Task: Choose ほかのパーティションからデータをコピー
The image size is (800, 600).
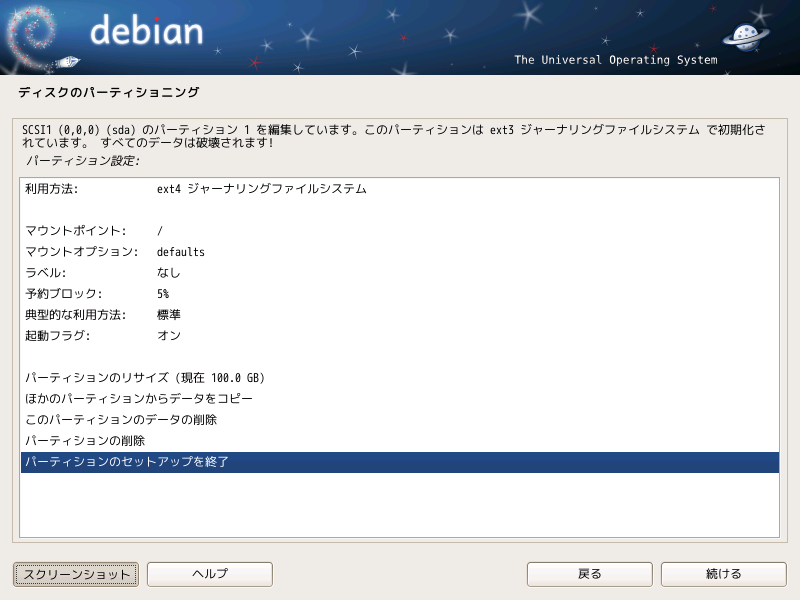Action: (x=399, y=398)
